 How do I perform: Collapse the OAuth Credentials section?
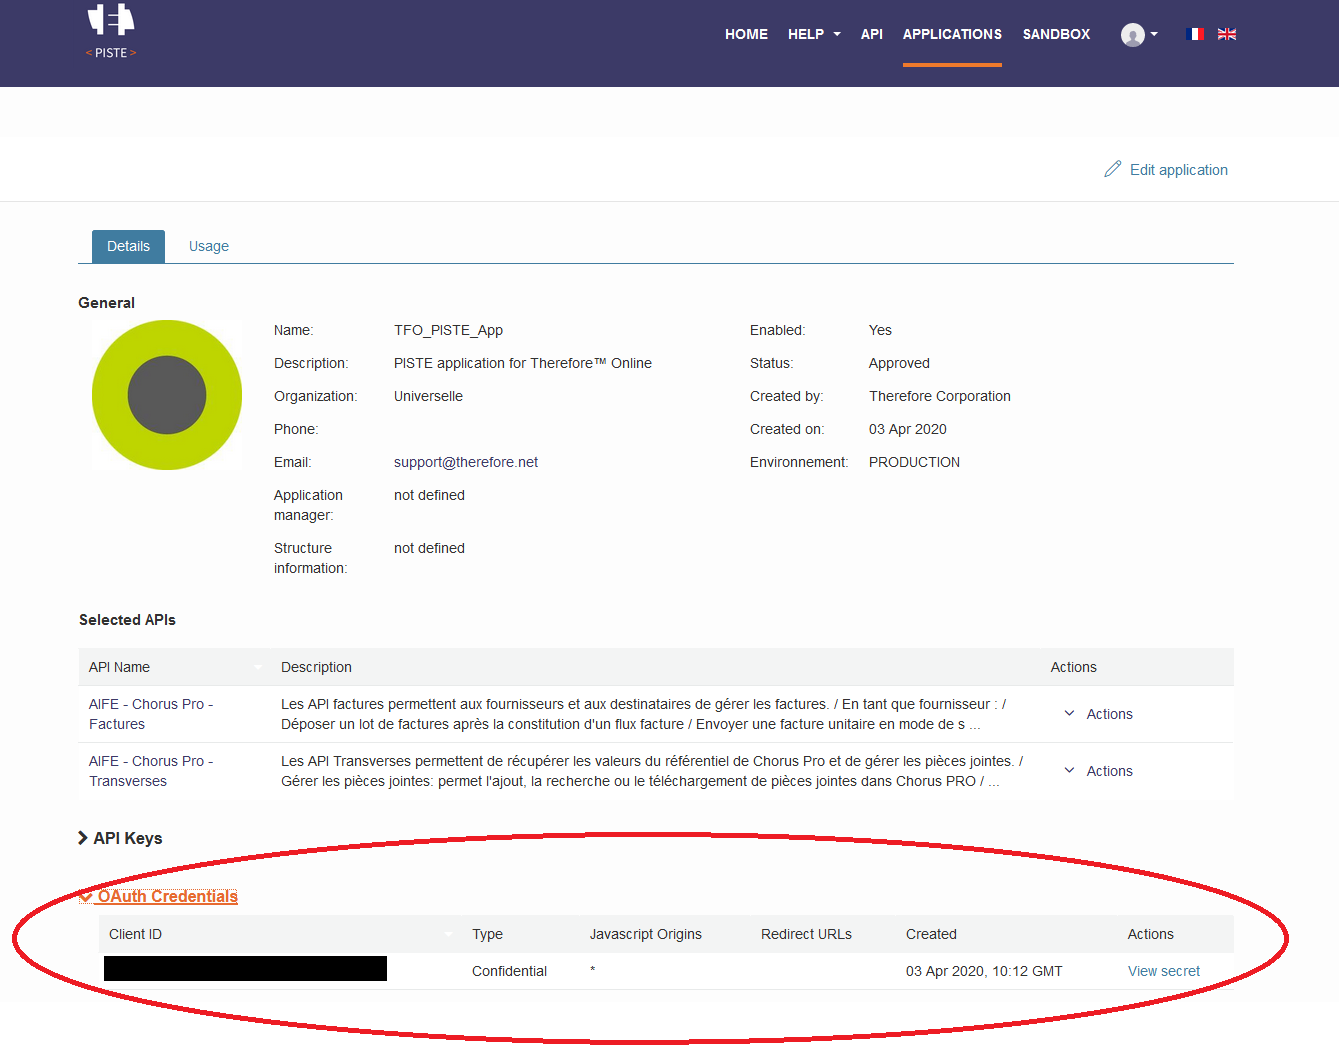pyautogui.click(x=159, y=896)
